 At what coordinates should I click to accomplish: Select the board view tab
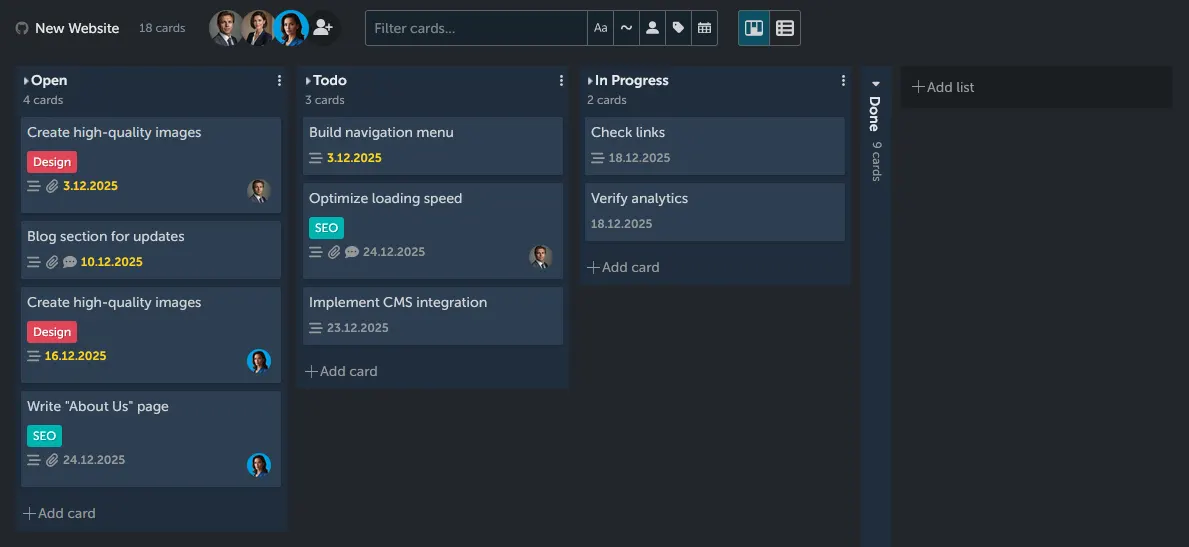tap(754, 28)
